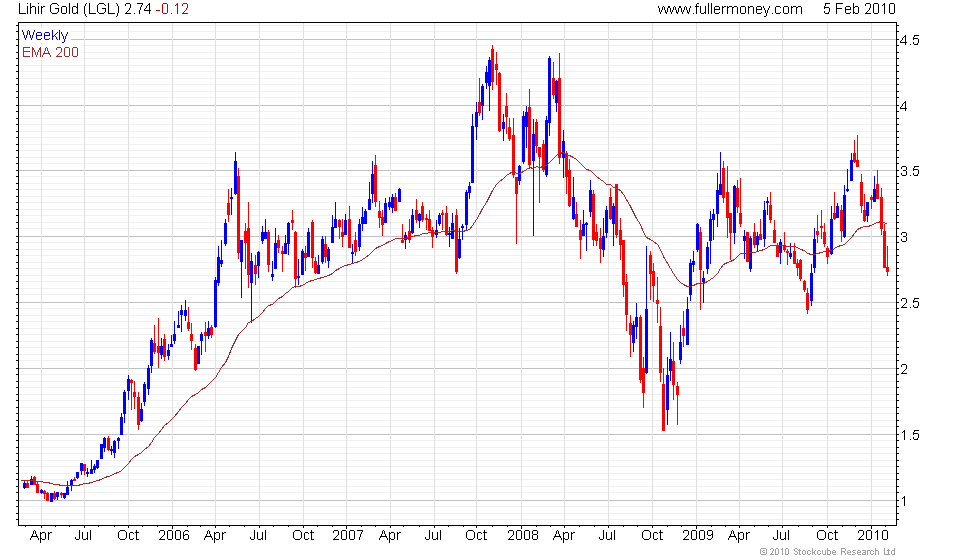
Task: Click the Weekly legend label
Action: (x=44, y=36)
